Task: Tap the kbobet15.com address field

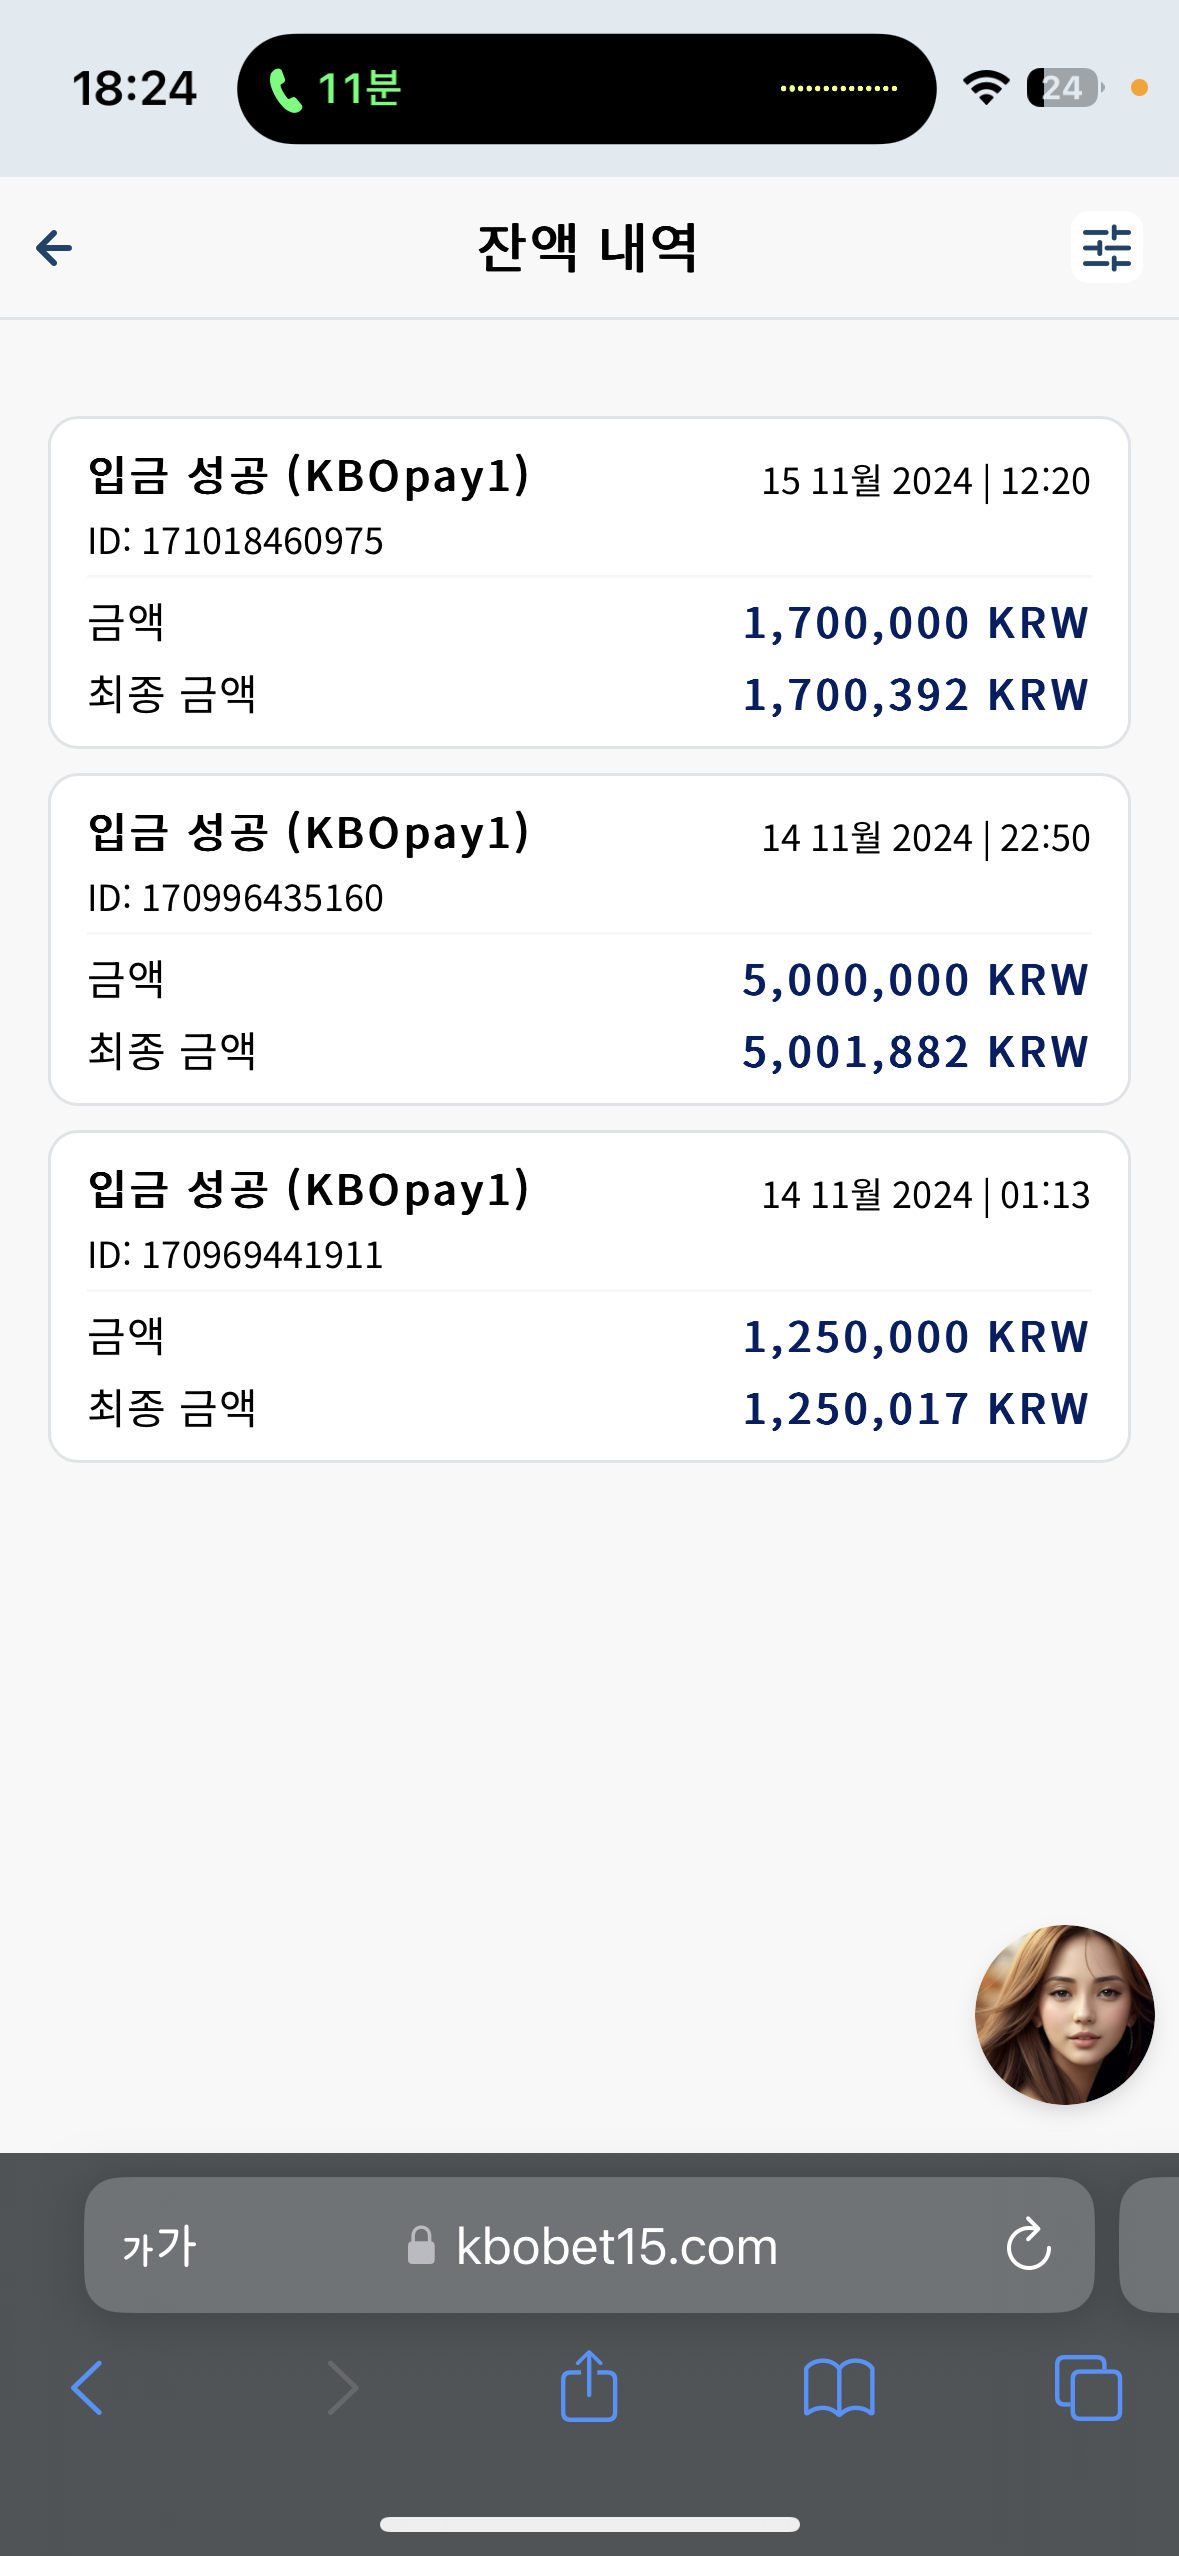Action: coord(589,2245)
